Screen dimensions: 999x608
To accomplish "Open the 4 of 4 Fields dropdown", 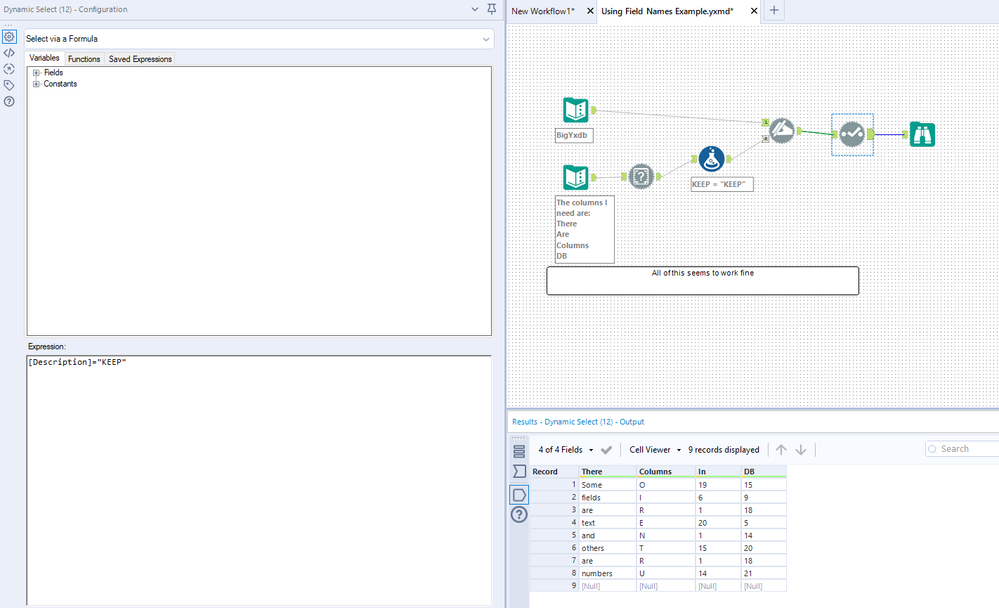I will [566, 450].
